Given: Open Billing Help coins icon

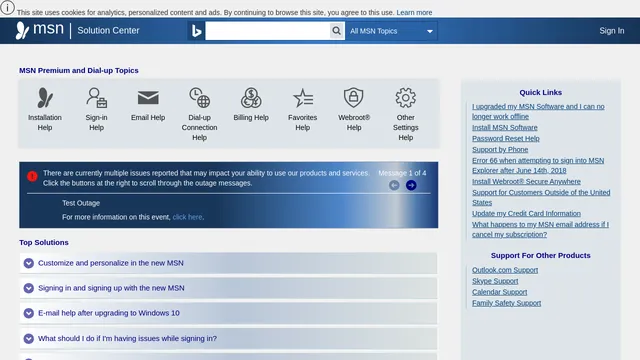Looking at the screenshot, I should (x=251, y=98).
